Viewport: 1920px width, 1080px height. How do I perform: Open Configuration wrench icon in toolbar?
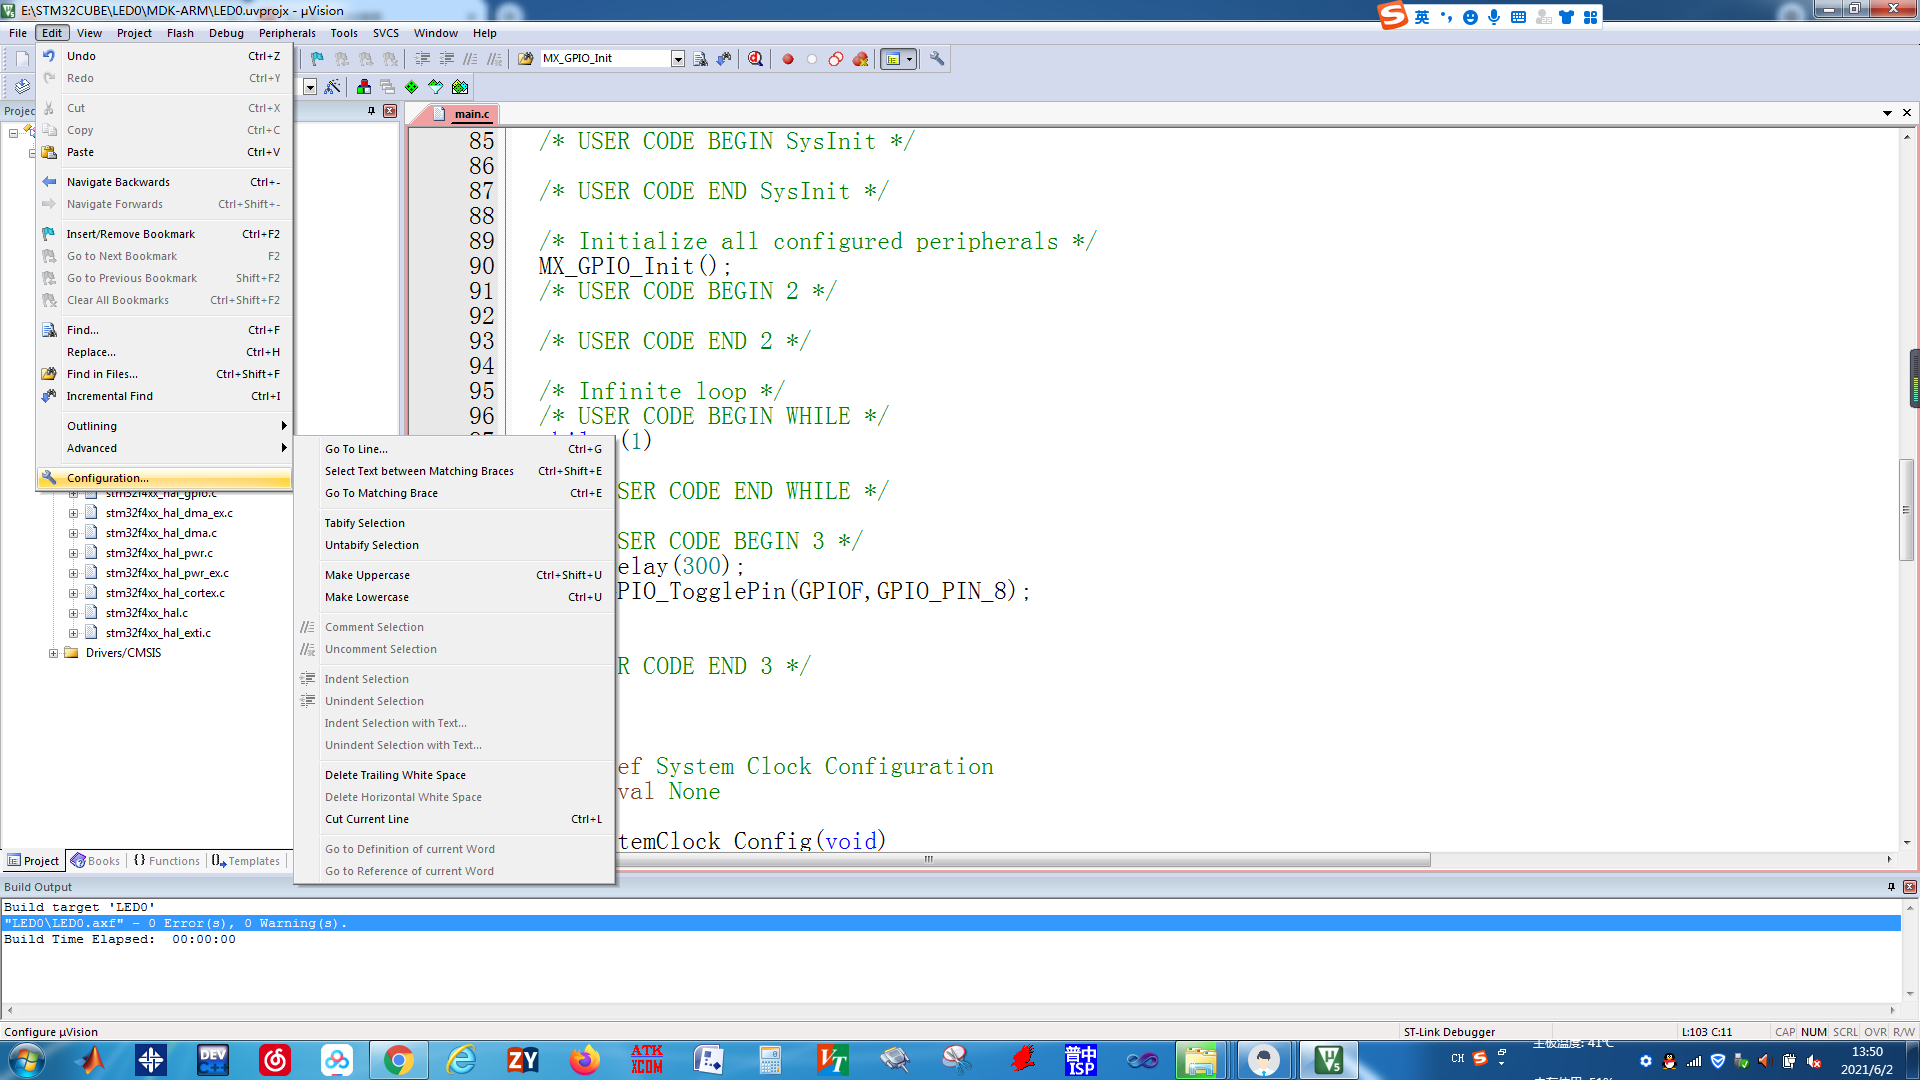coord(937,59)
